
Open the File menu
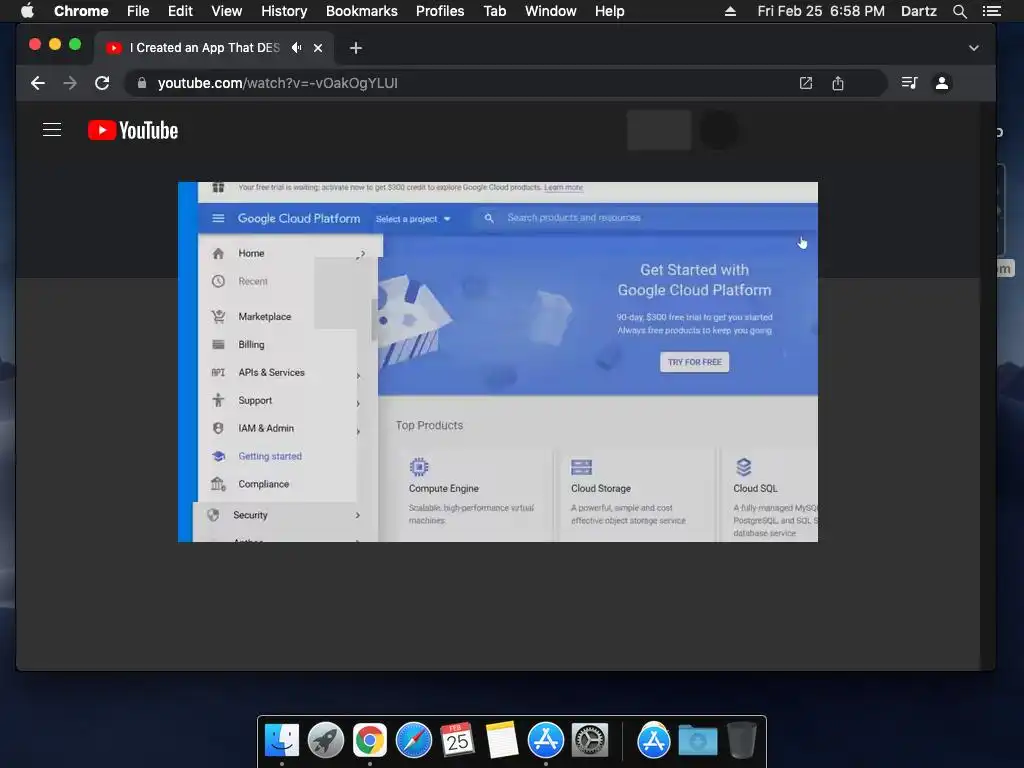[138, 11]
